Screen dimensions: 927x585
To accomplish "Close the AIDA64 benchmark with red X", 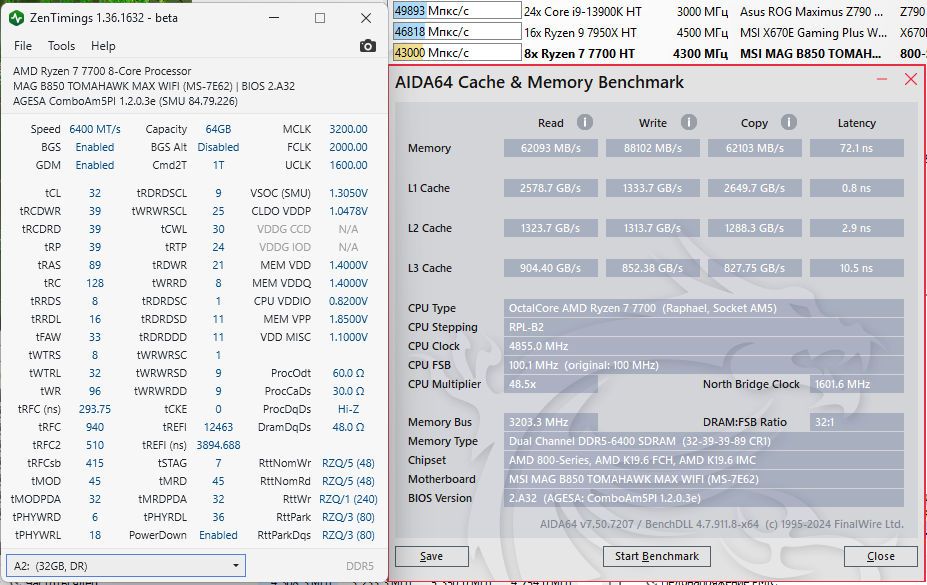I will [911, 79].
